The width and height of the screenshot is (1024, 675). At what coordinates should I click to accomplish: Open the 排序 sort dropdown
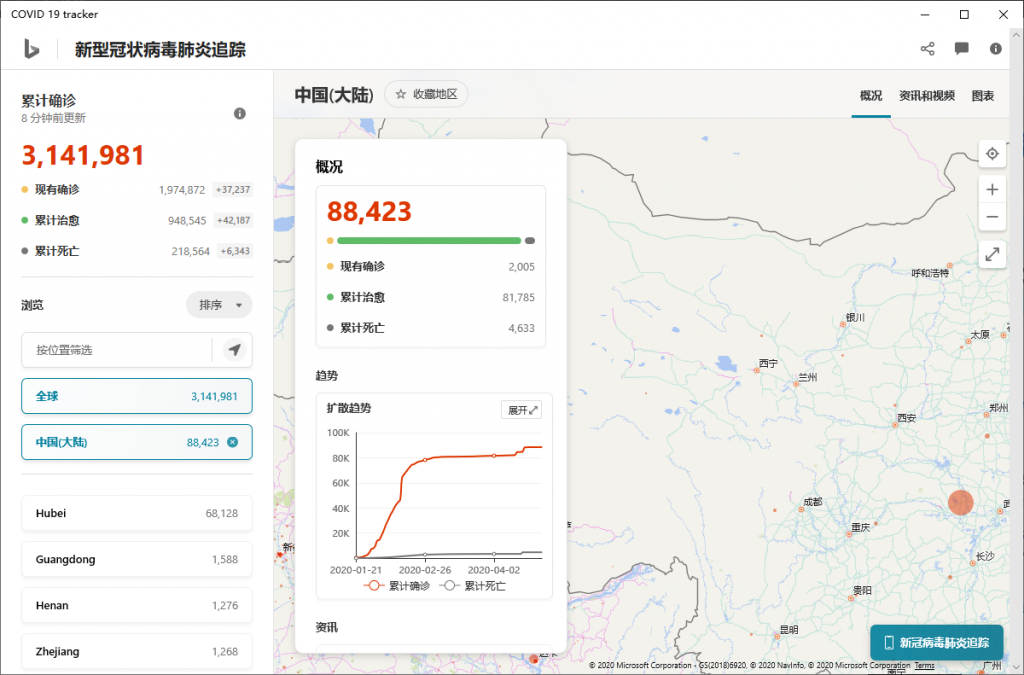point(219,305)
